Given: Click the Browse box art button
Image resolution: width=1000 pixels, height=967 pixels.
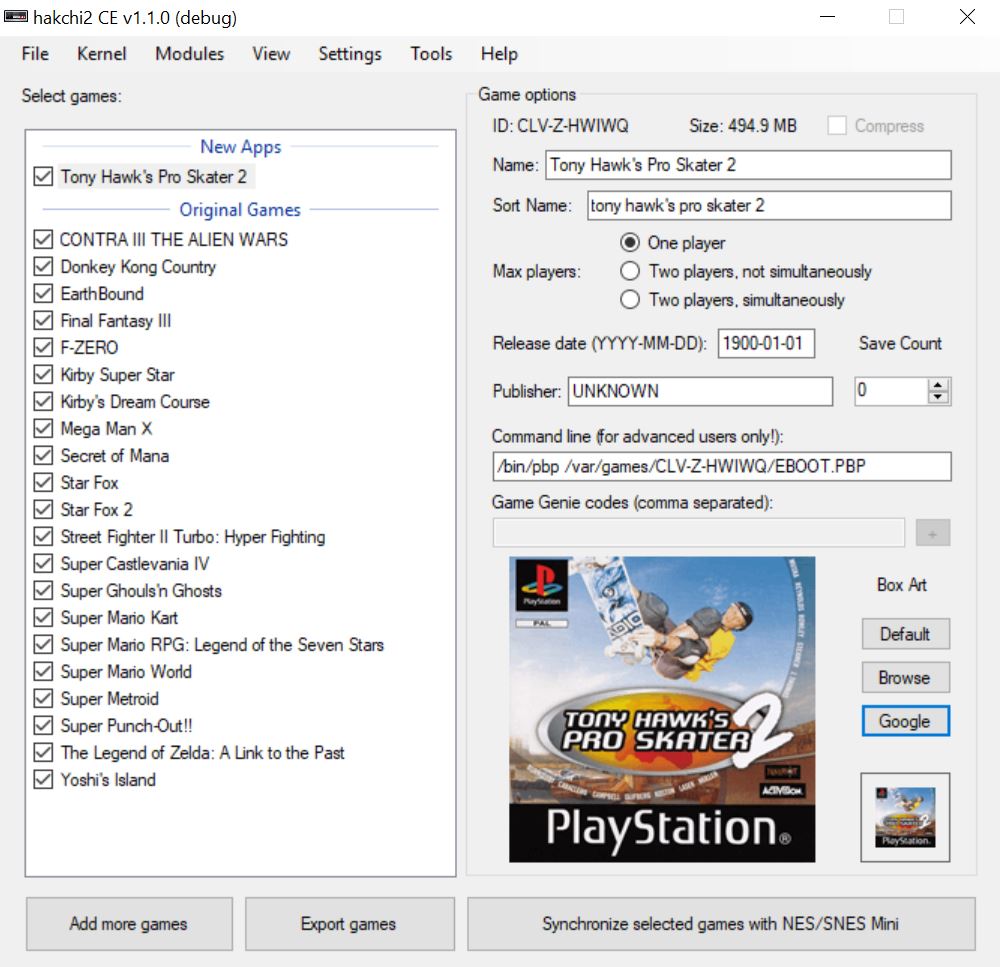Looking at the screenshot, I should tap(906, 677).
